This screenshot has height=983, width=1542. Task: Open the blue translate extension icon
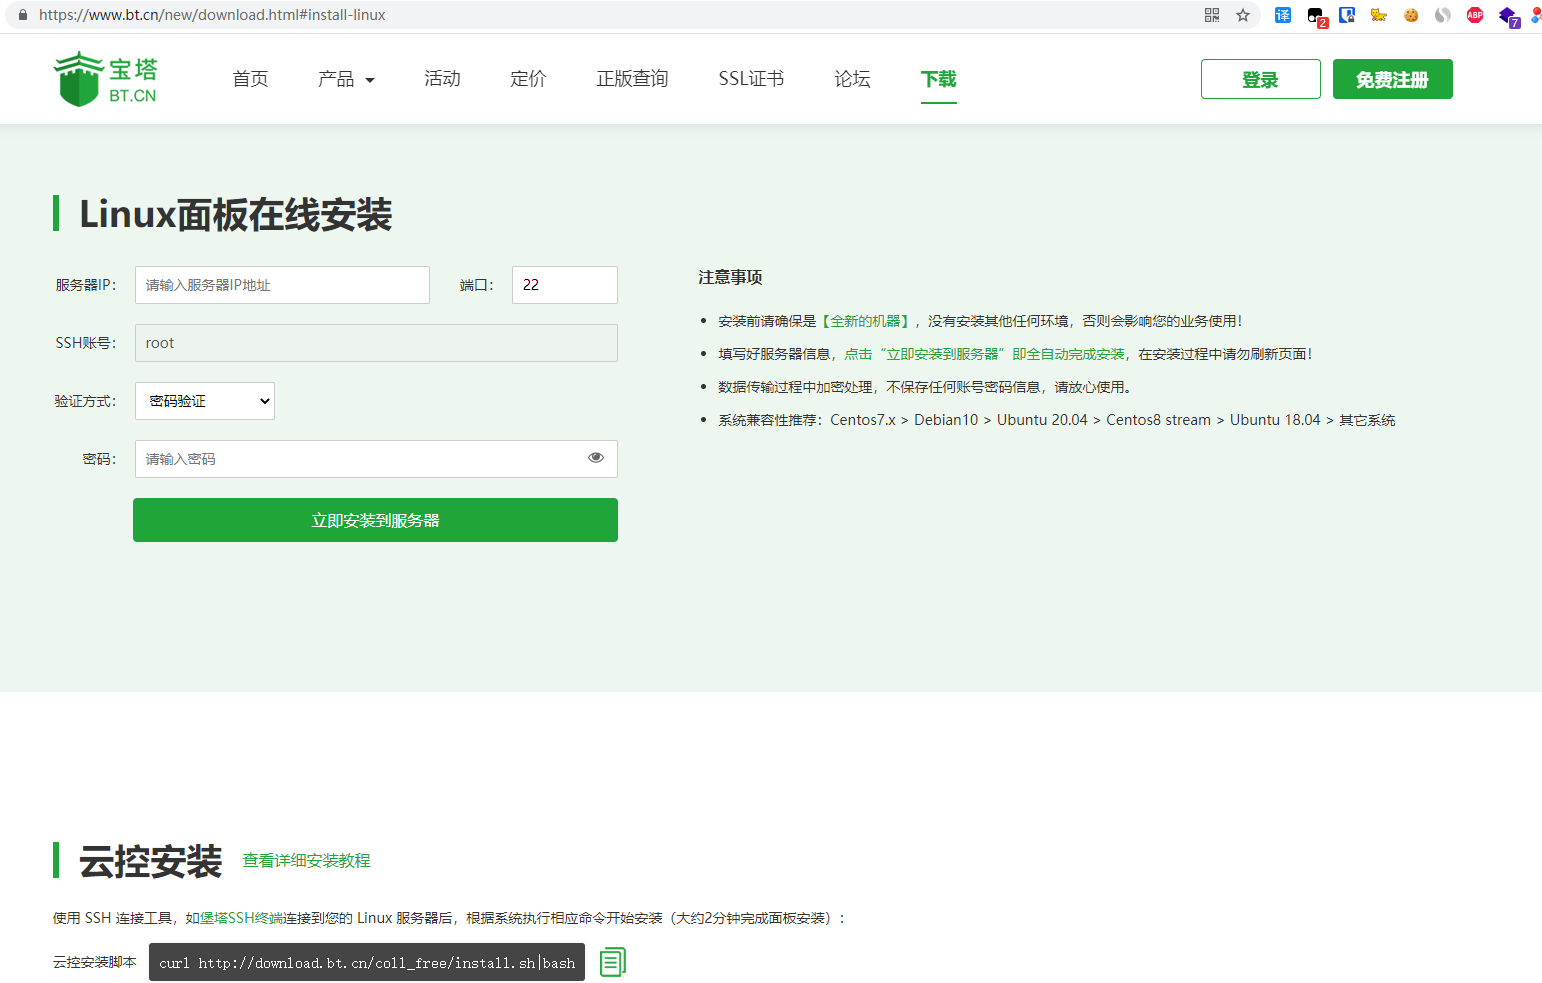1283,15
